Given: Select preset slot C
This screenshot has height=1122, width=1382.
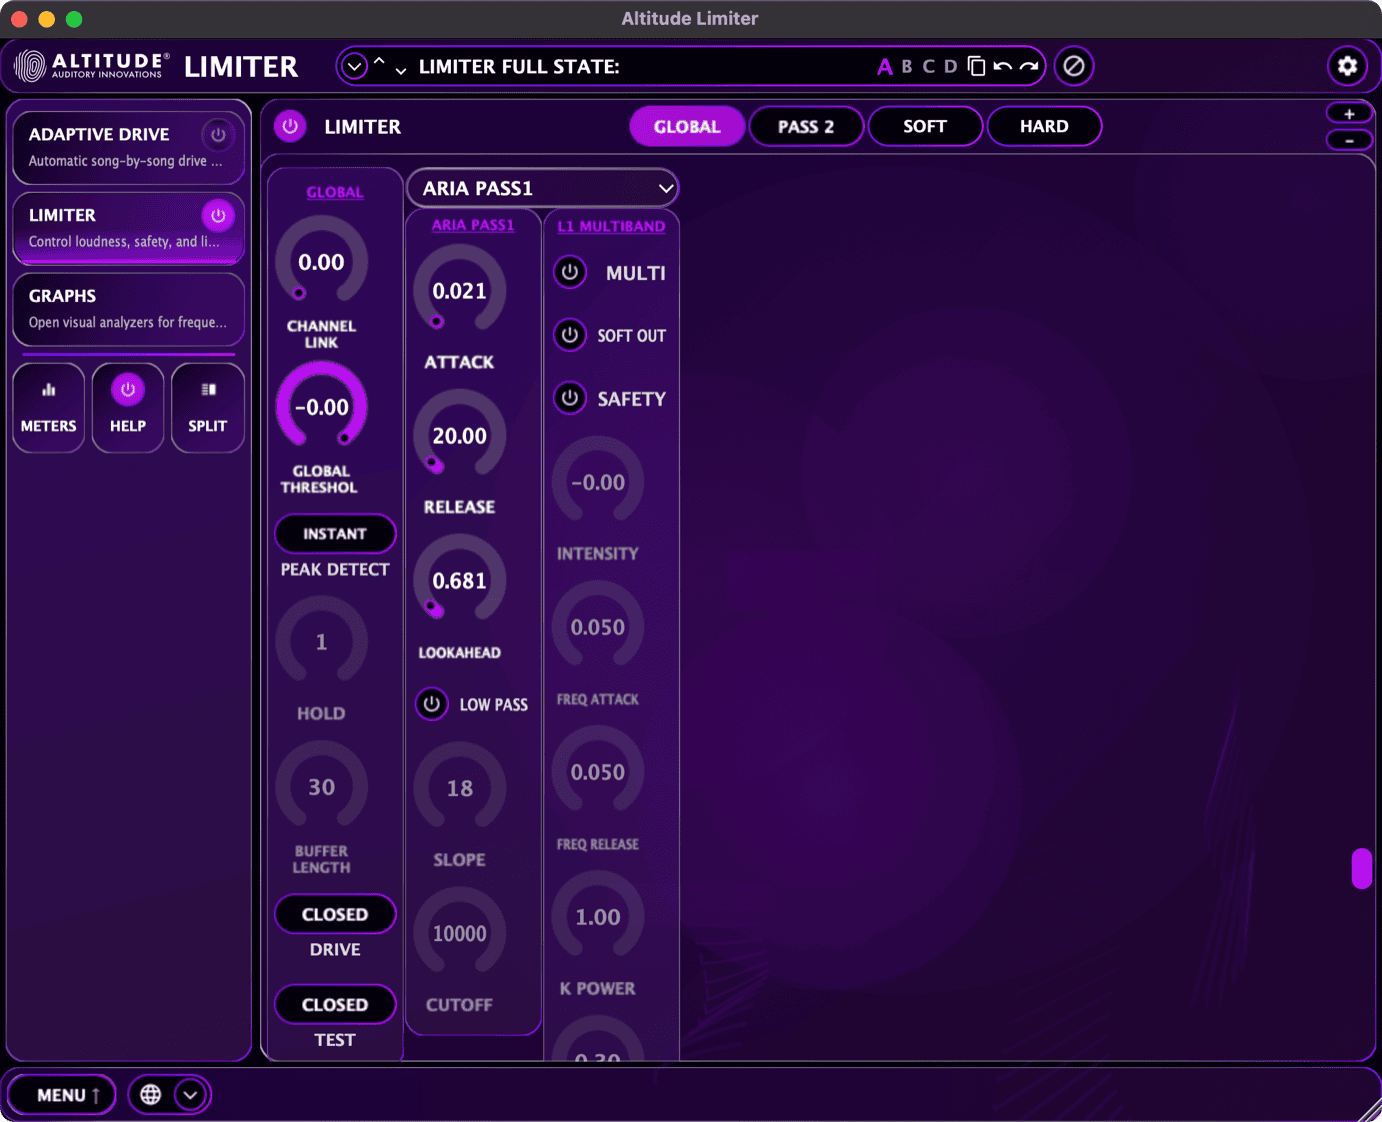Looking at the screenshot, I should pyautogui.click(x=929, y=67).
